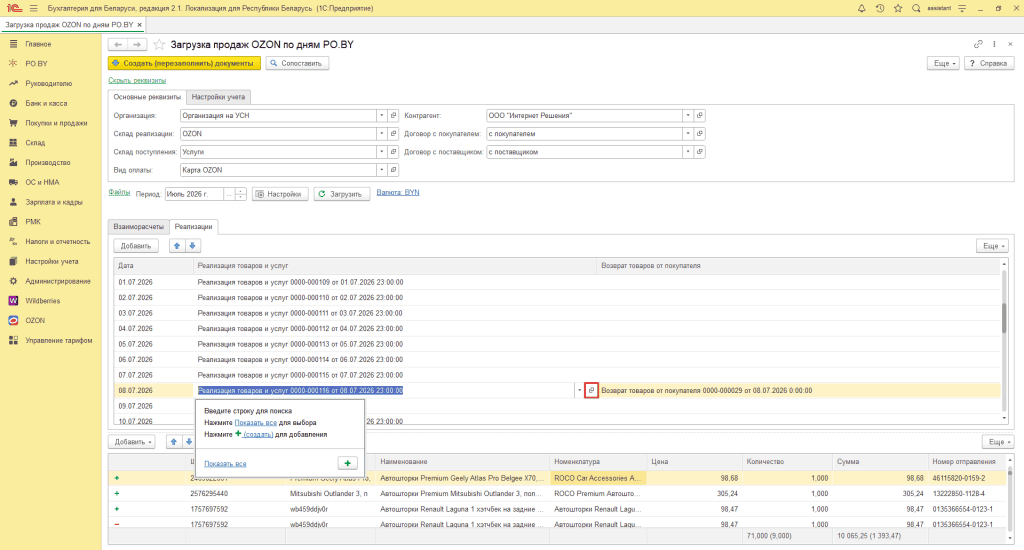Viewport: 1024px width, 550px height.
Task: Open the selected Реализация document icon
Action: (x=591, y=391)
